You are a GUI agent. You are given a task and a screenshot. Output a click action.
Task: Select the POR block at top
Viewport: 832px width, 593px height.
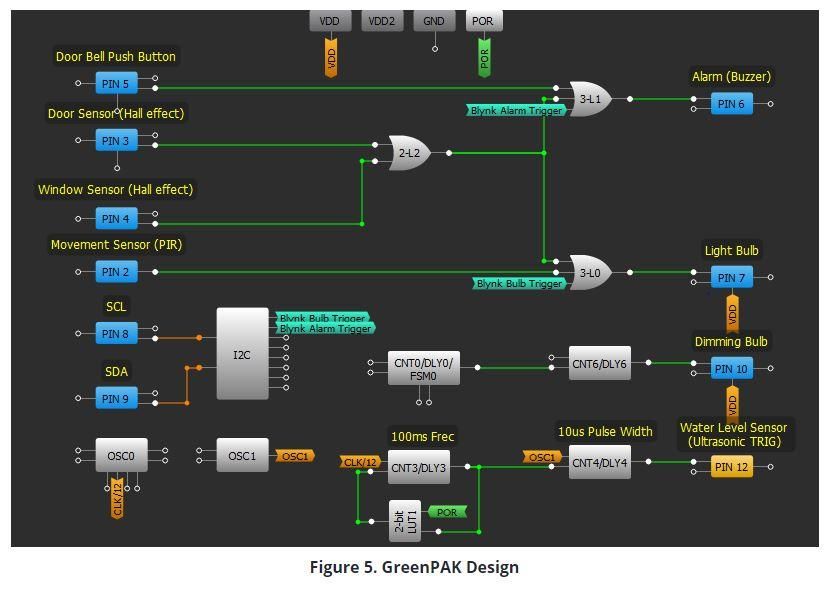[x=483, y=21]
